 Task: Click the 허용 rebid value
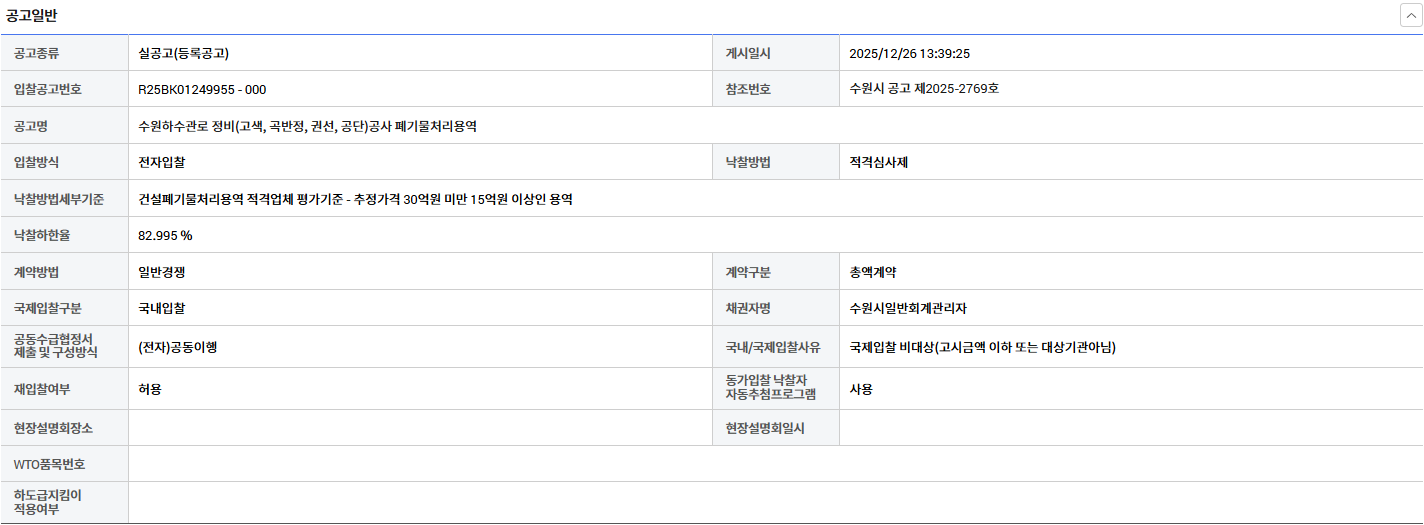tap(150, 389)
